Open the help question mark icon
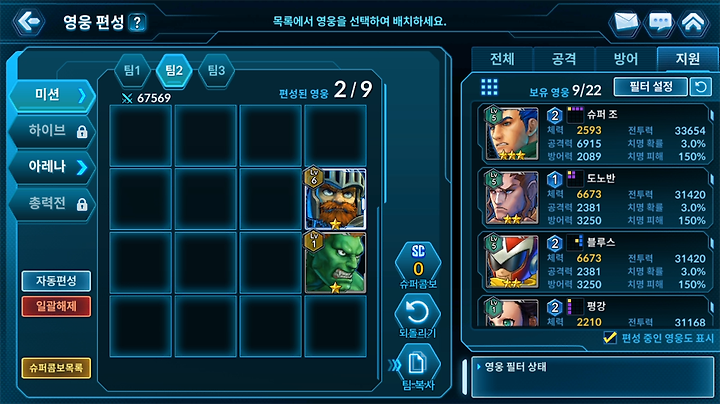 pos(137,22)
